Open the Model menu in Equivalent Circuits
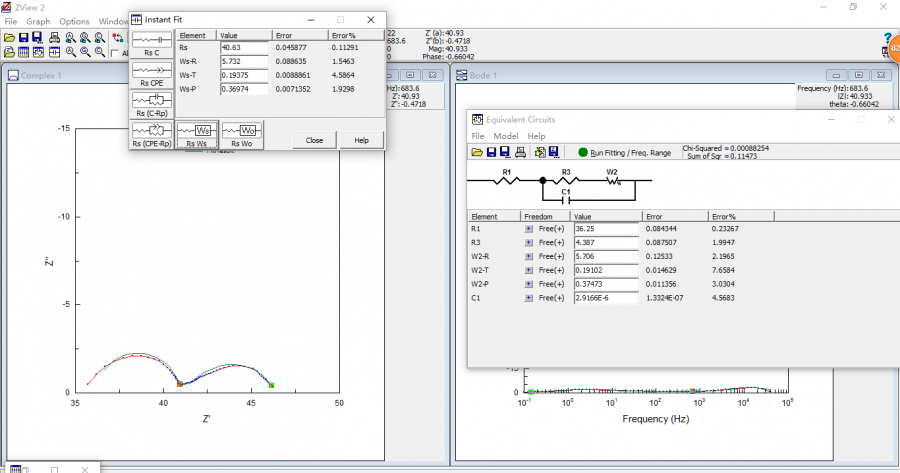Viewport: 900px width, 473px height. pos(506,136)
